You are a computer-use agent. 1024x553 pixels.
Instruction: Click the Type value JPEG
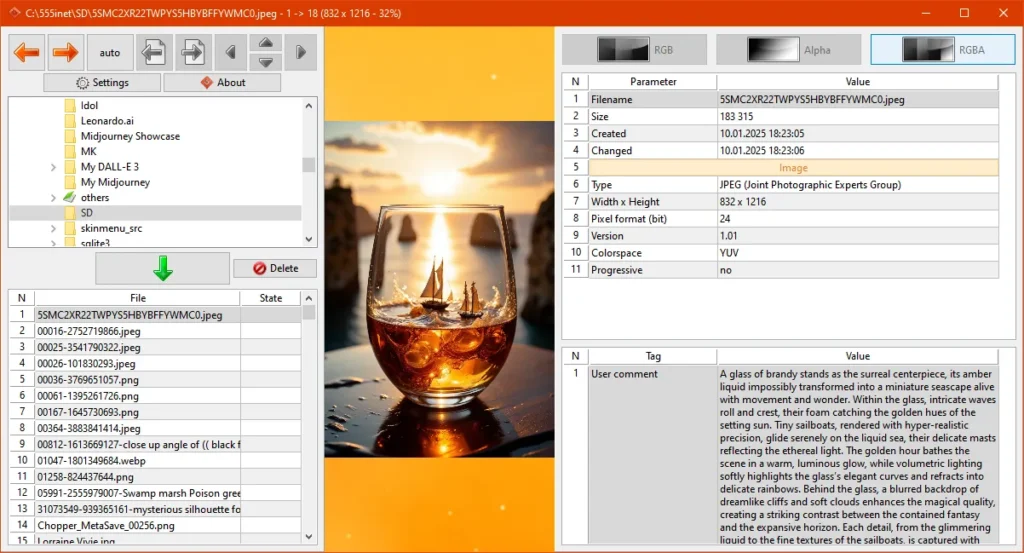(810, 185)
